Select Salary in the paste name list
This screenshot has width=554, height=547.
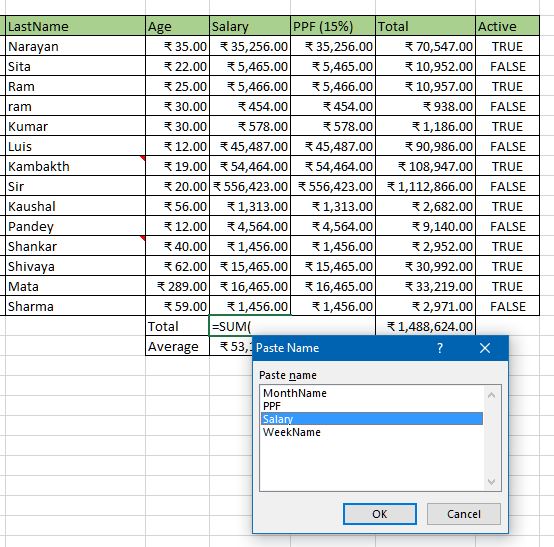point(372,419)
